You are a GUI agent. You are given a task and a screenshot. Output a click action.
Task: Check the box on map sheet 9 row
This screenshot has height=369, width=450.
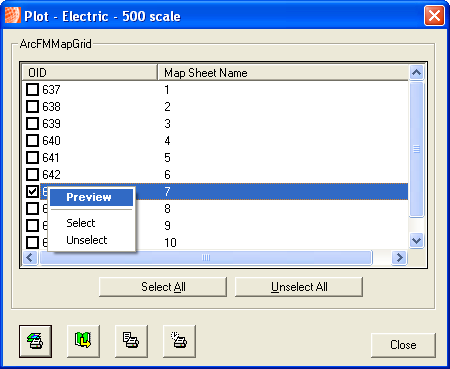pos(32,225)
